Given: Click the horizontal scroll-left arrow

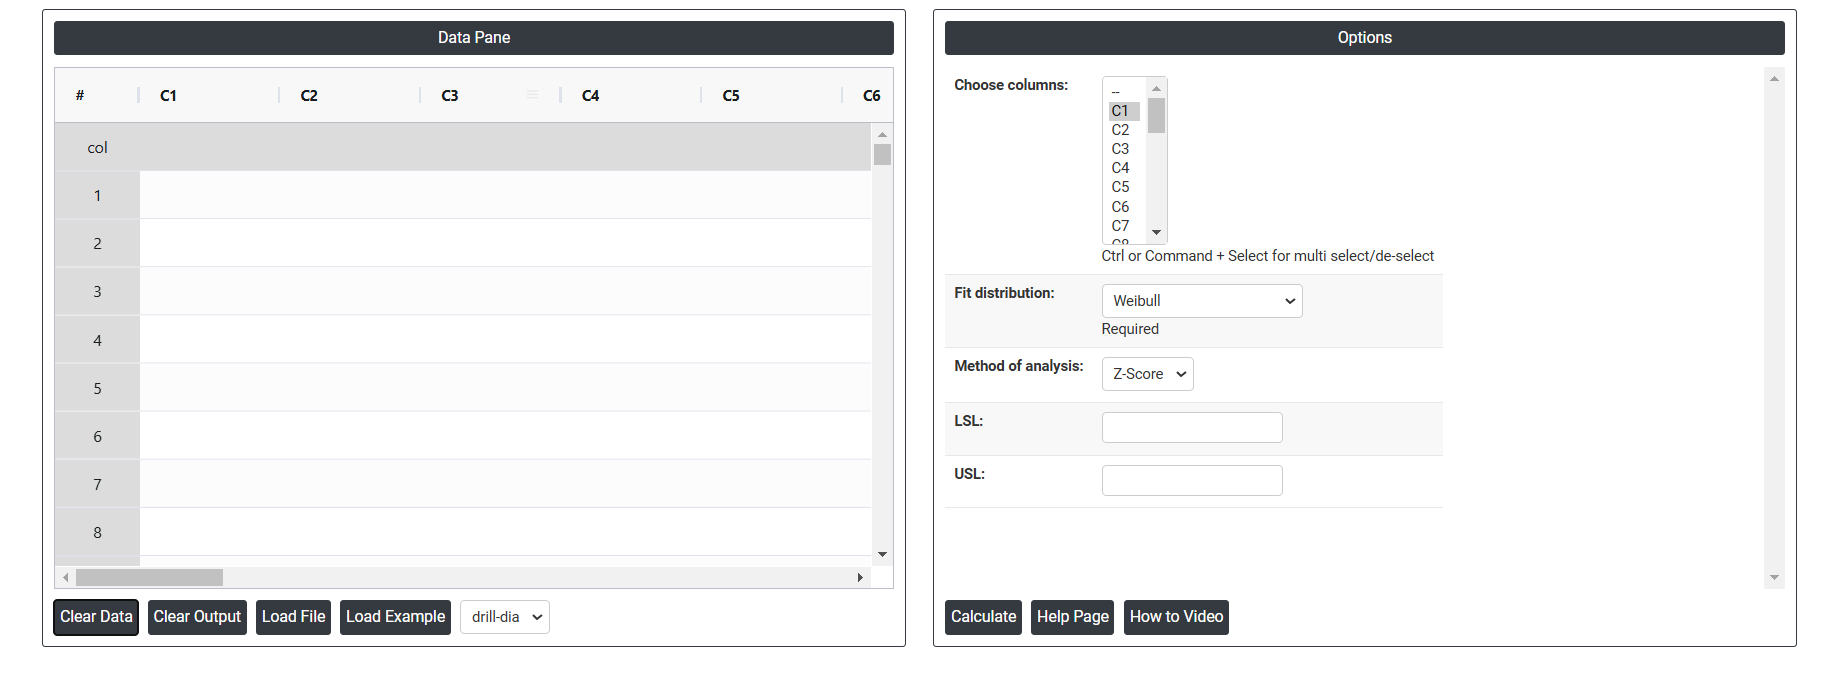Looking at the screenshot, I should click(66, 578).
